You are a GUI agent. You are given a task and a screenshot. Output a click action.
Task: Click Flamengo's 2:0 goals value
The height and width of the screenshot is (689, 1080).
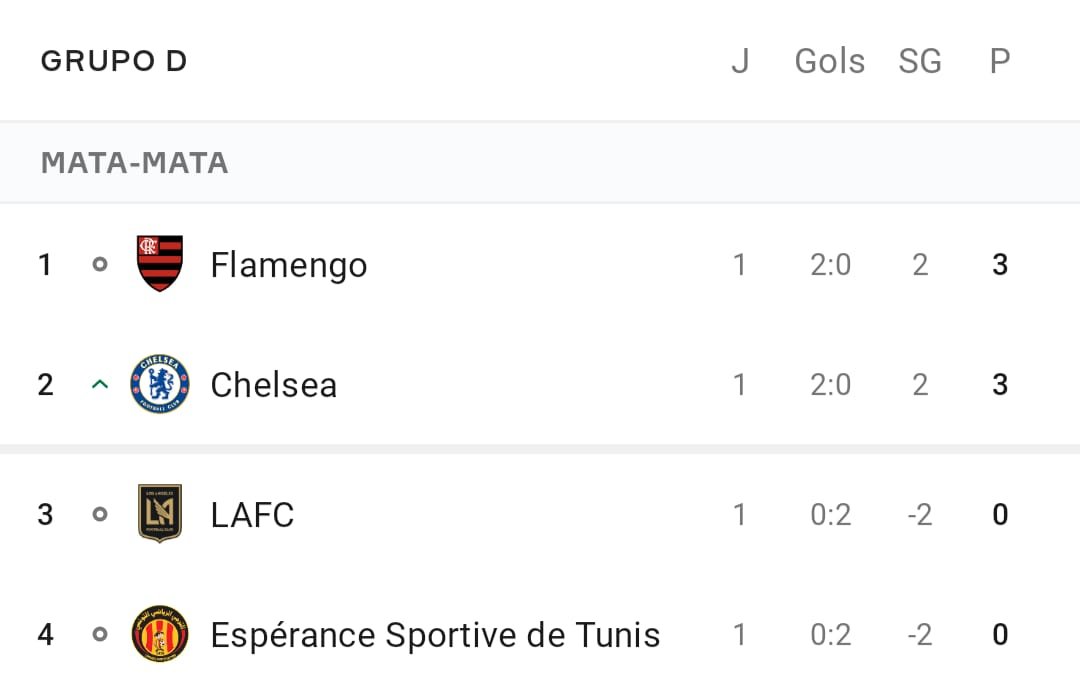point(831,265)
